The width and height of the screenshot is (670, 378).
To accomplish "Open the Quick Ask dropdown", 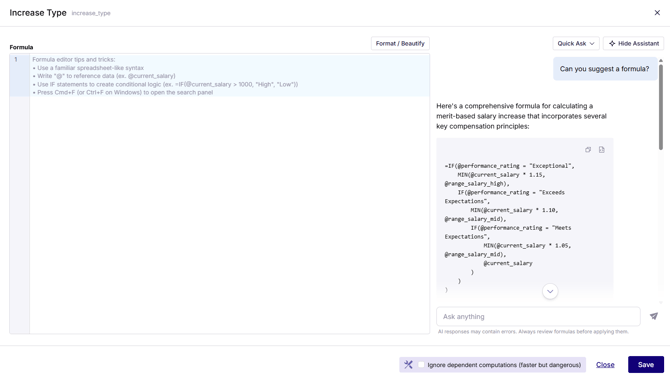I will click(576, 44).
